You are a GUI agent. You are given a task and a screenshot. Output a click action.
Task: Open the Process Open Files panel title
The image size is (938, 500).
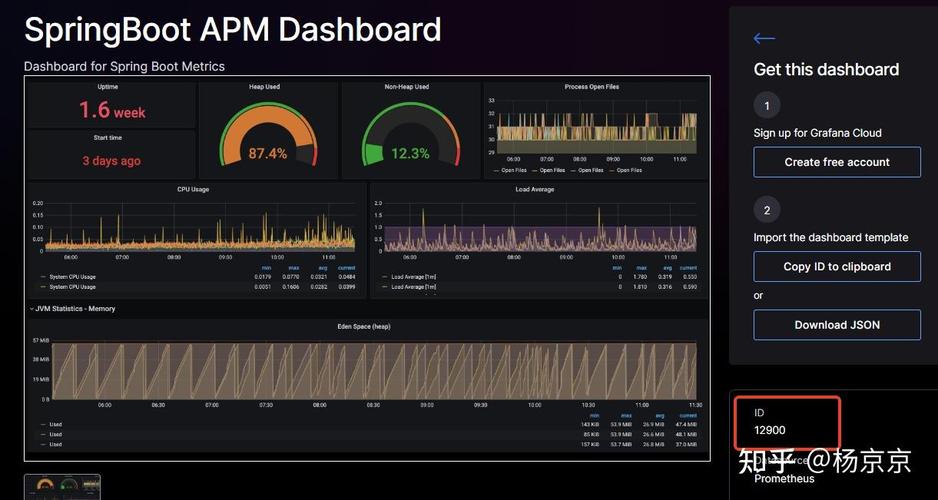click(591, 87)
